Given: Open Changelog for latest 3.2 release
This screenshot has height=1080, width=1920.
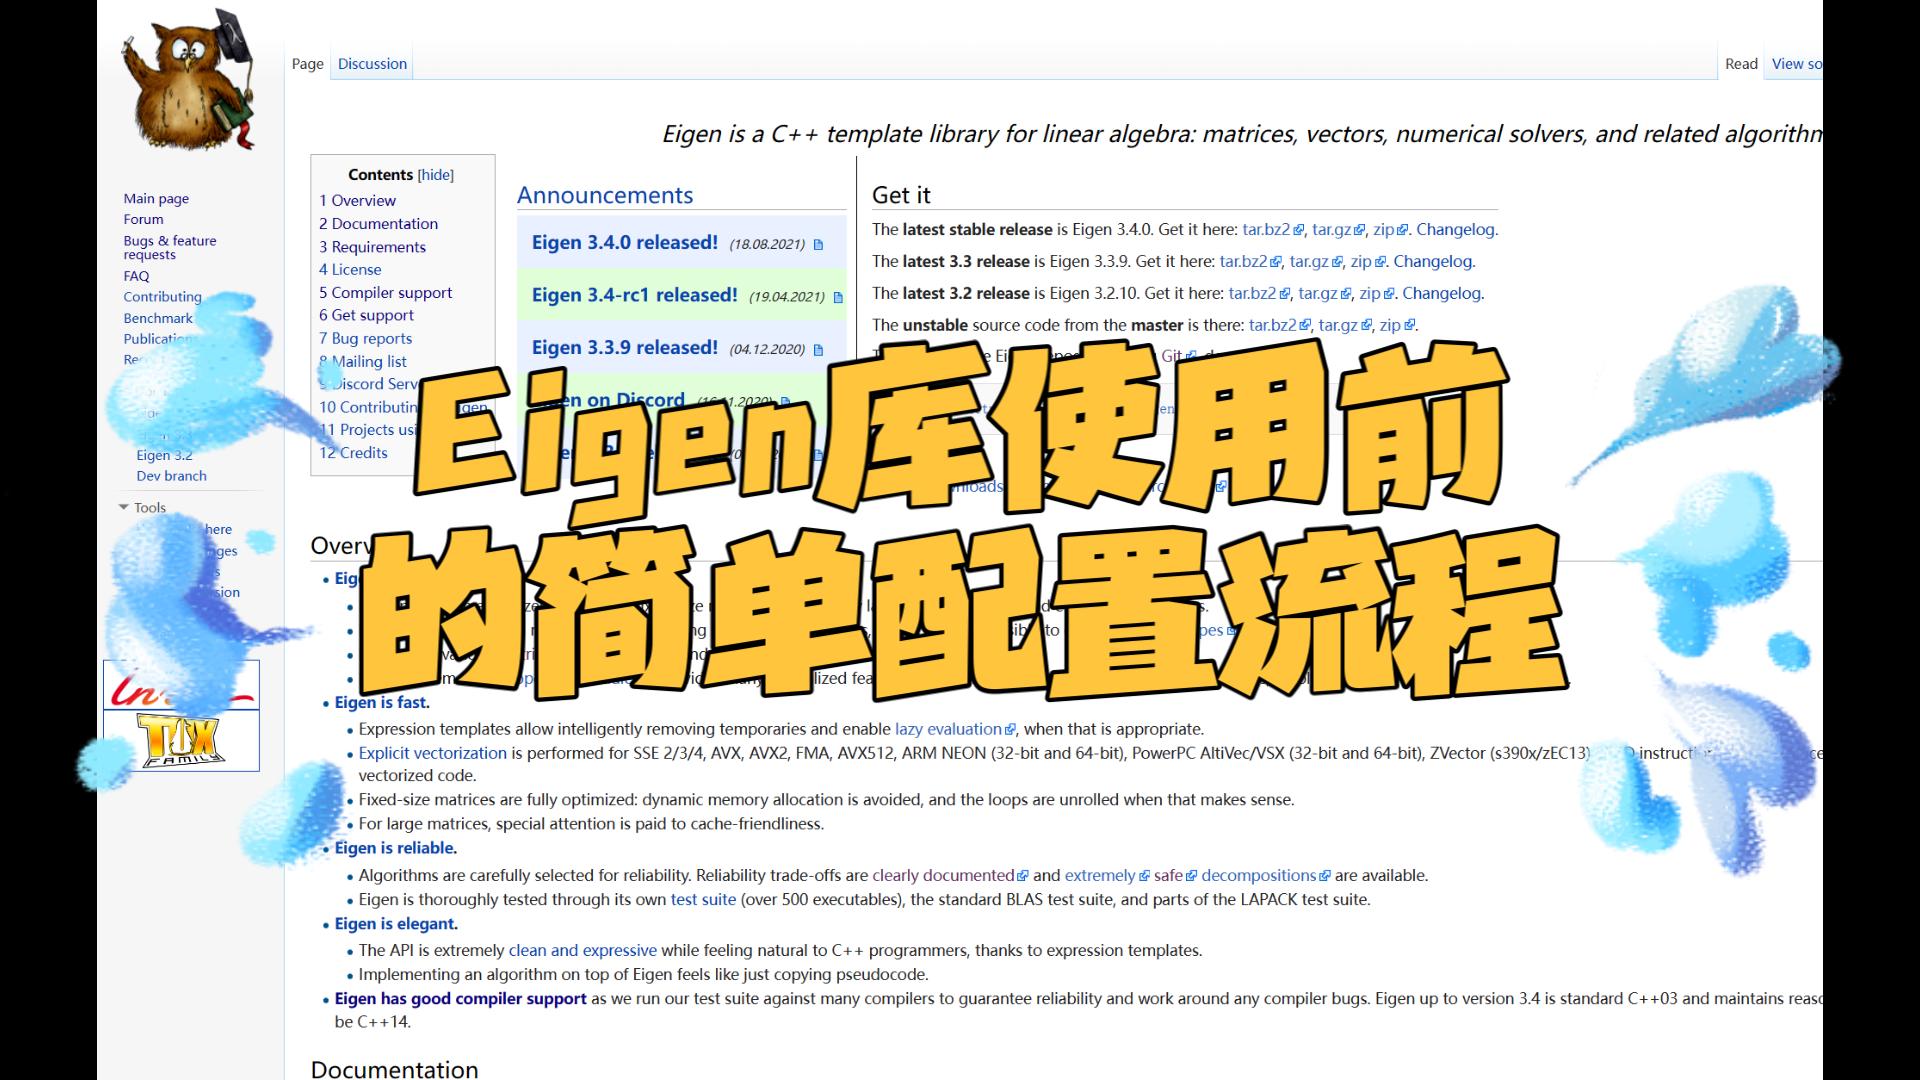Looking at the screenshot, I should click(1442, 294).
